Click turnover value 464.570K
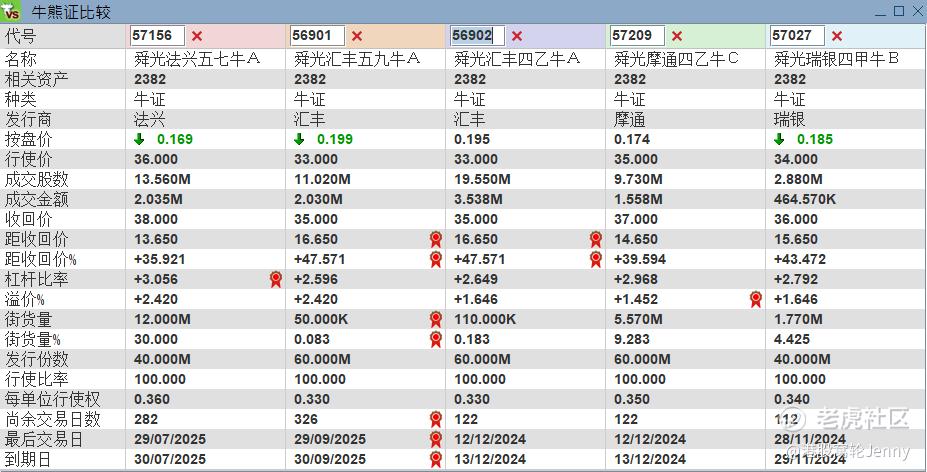Image resolution: width=927 pixels, height=472 pixels. 805,199
